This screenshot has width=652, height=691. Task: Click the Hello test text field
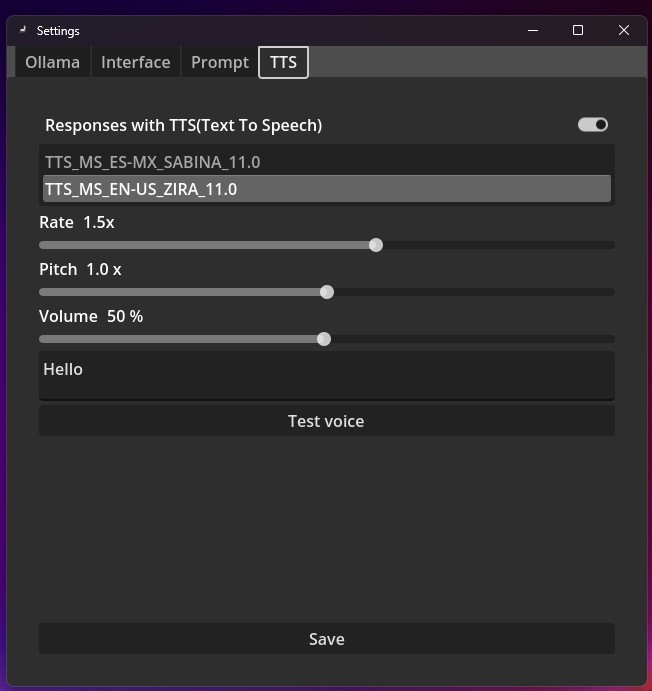pos(326,375)
